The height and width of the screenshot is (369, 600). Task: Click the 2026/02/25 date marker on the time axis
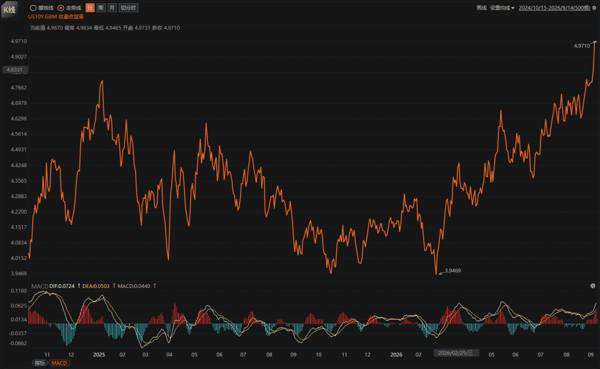click(456, 353)
